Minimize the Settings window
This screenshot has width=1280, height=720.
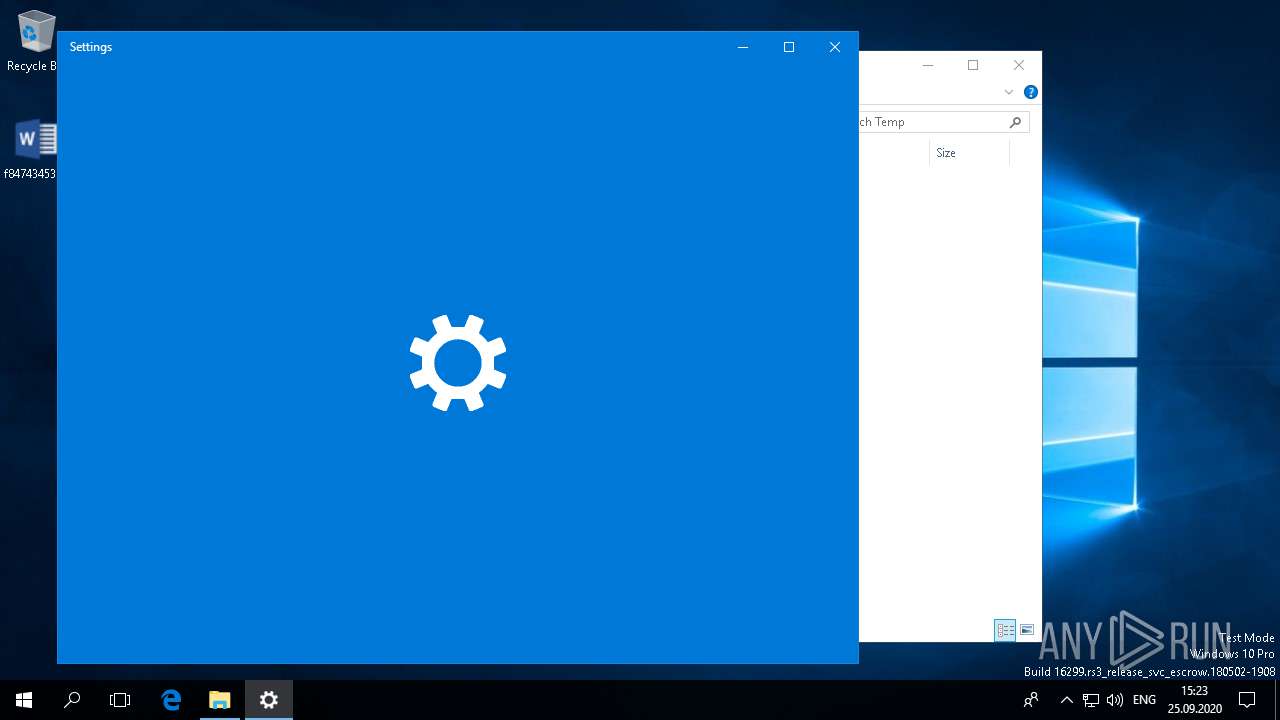point(743,47)
